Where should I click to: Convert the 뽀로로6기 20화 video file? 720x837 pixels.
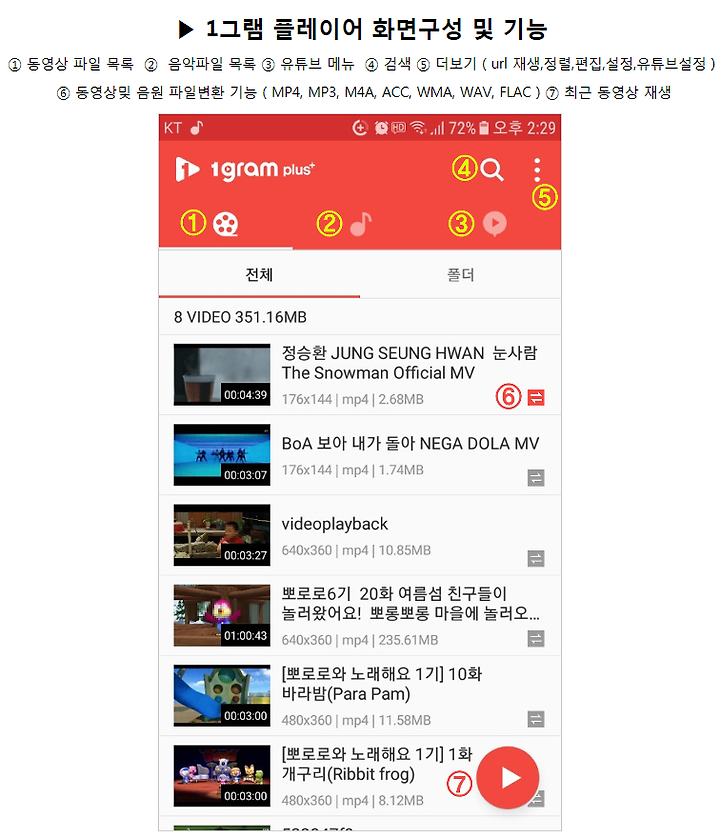[x=536, y=638]
